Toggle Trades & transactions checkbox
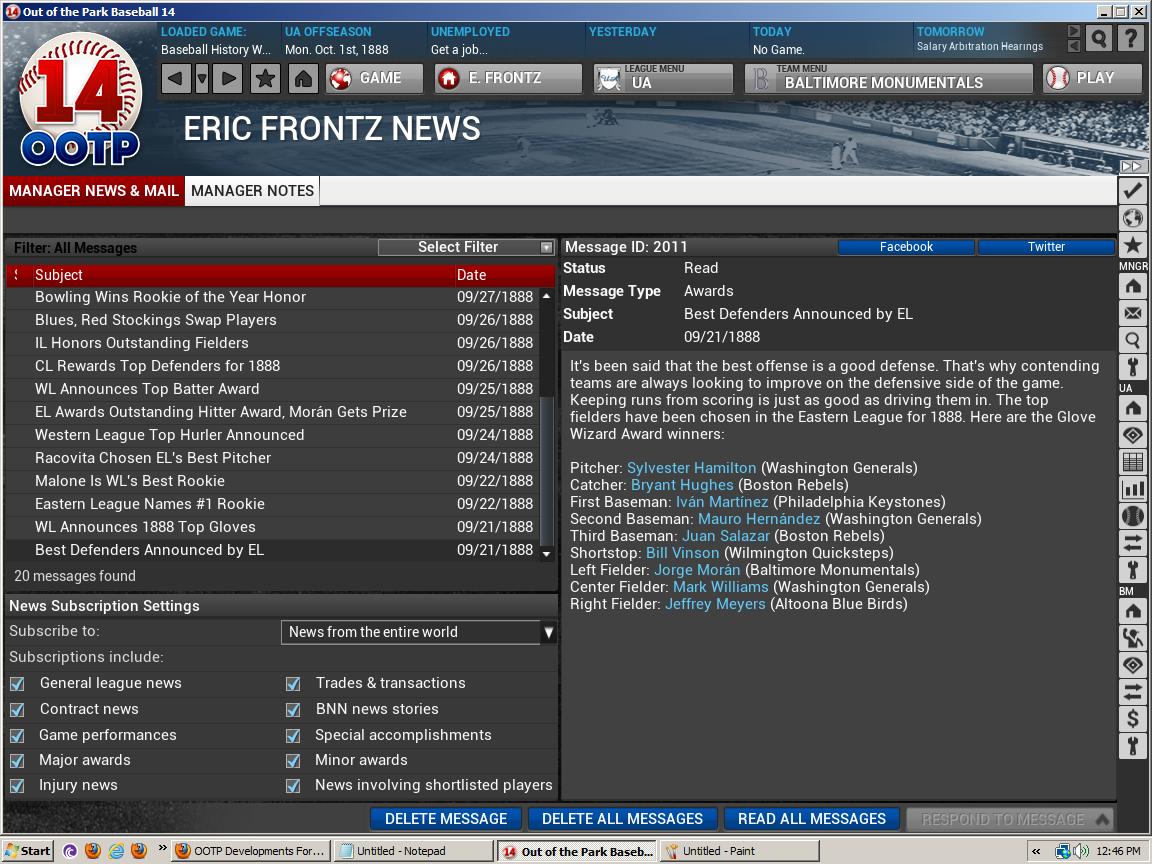 coord(293,684)
